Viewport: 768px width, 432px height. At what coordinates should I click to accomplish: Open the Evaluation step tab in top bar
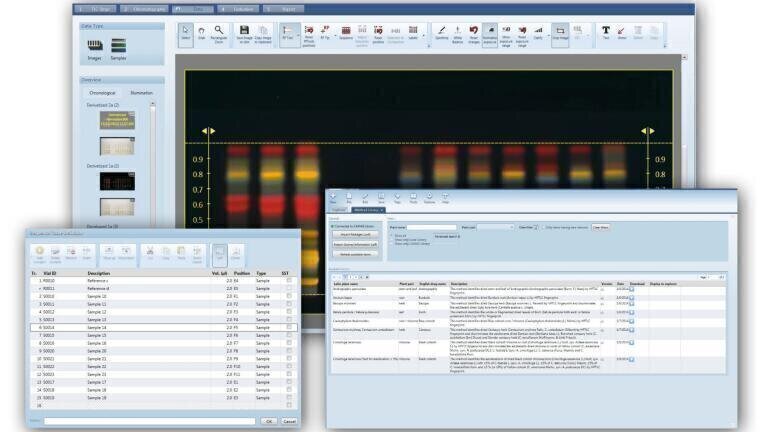point(240,9)
